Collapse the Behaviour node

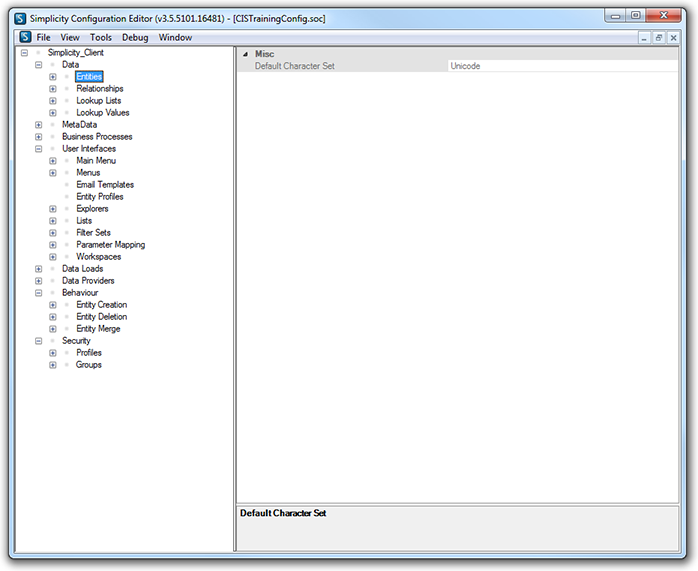[39, 293]
